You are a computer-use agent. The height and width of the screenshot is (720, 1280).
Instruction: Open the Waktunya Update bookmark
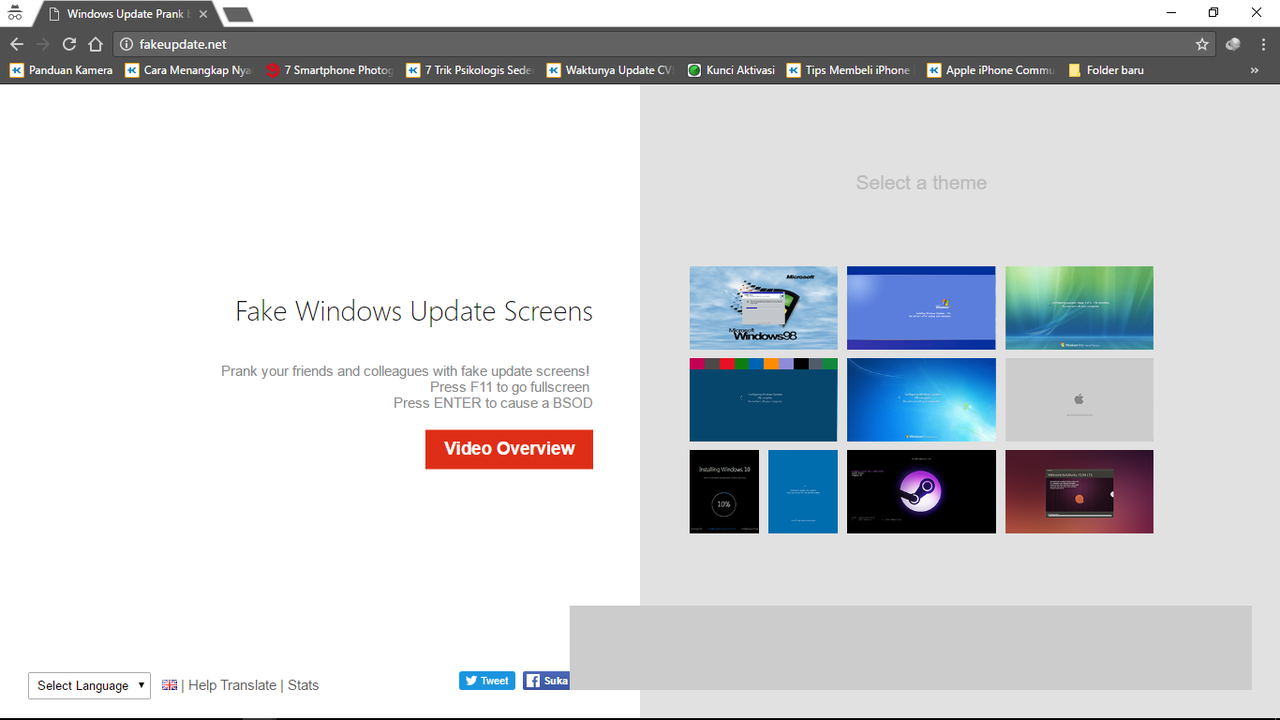[x=610, y=70]
